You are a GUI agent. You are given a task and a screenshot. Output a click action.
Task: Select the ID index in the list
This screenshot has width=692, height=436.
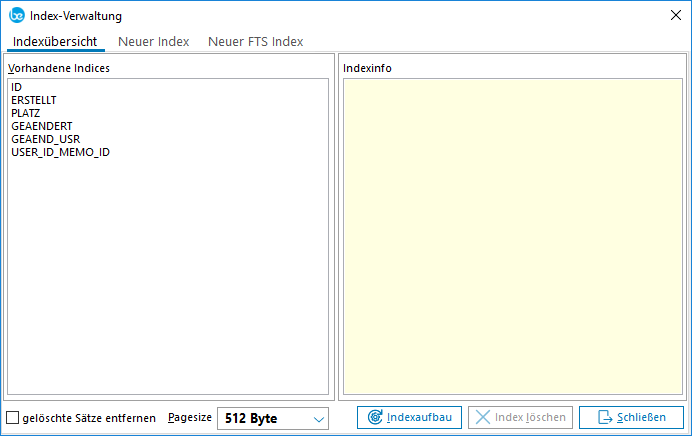click(x=17, y=88)
